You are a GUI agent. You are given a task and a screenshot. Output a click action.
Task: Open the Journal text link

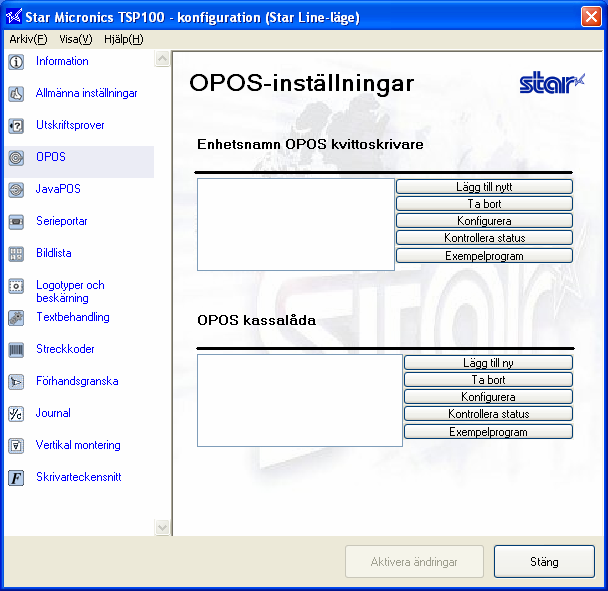[53, 413]
